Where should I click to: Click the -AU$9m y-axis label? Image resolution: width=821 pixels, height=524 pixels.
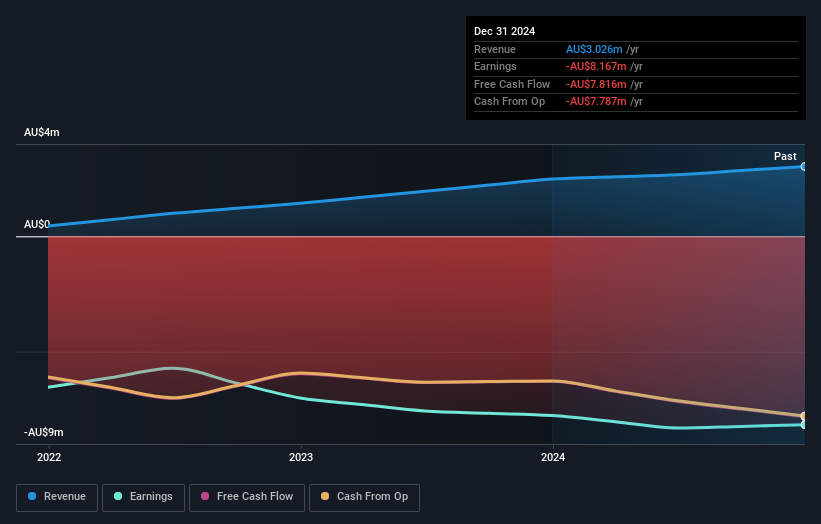(43, 432)
